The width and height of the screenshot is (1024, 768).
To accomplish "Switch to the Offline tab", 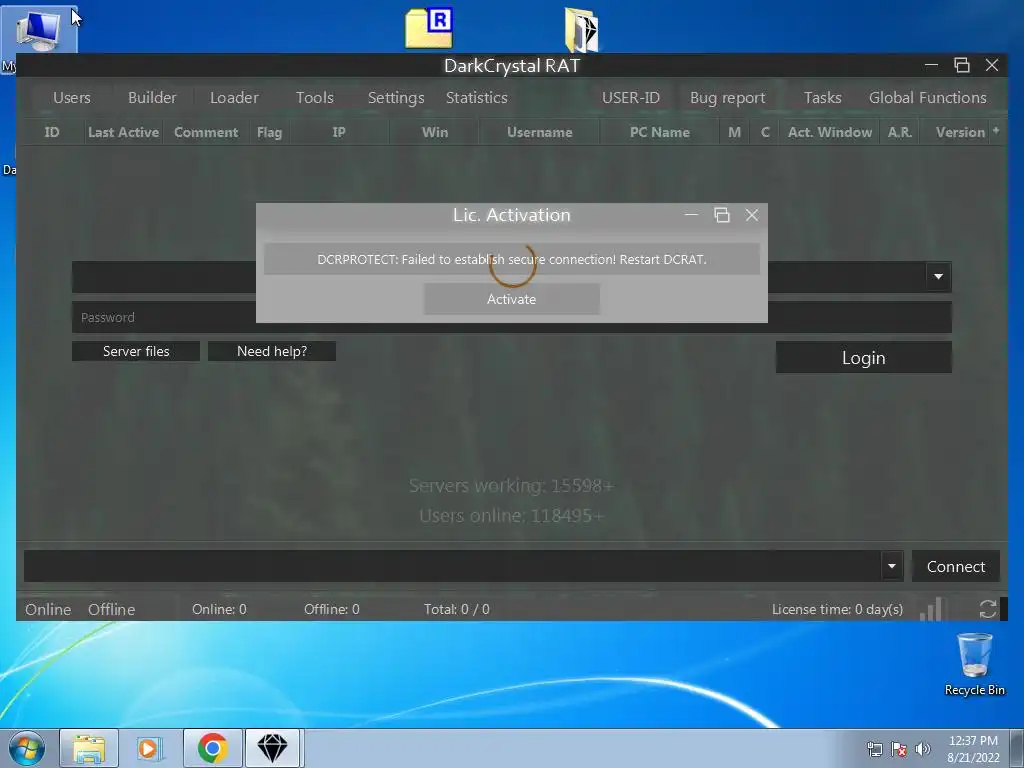I will point(112,609).
